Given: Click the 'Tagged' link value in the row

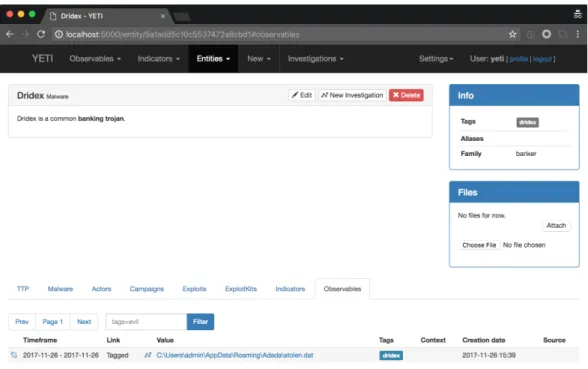Looking at the screenshot, I should pos(117,355).
